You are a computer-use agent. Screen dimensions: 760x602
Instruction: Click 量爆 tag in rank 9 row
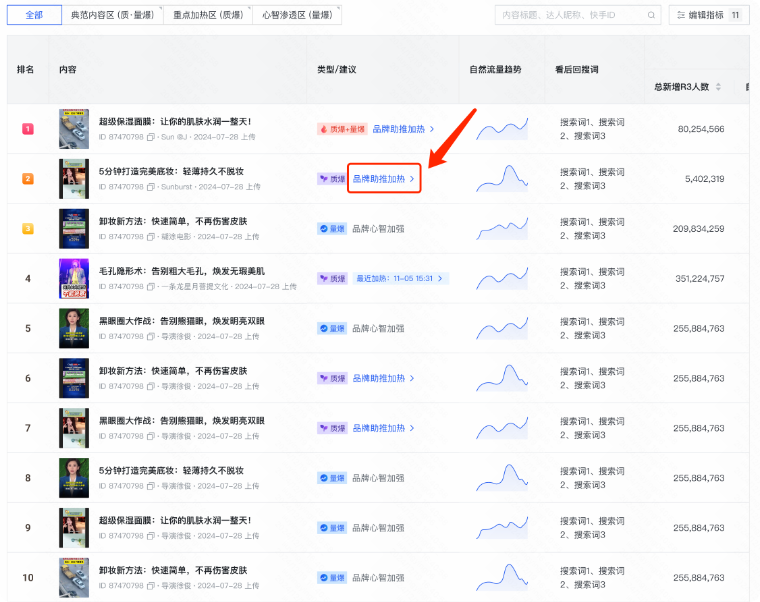(x=332, y=528)
